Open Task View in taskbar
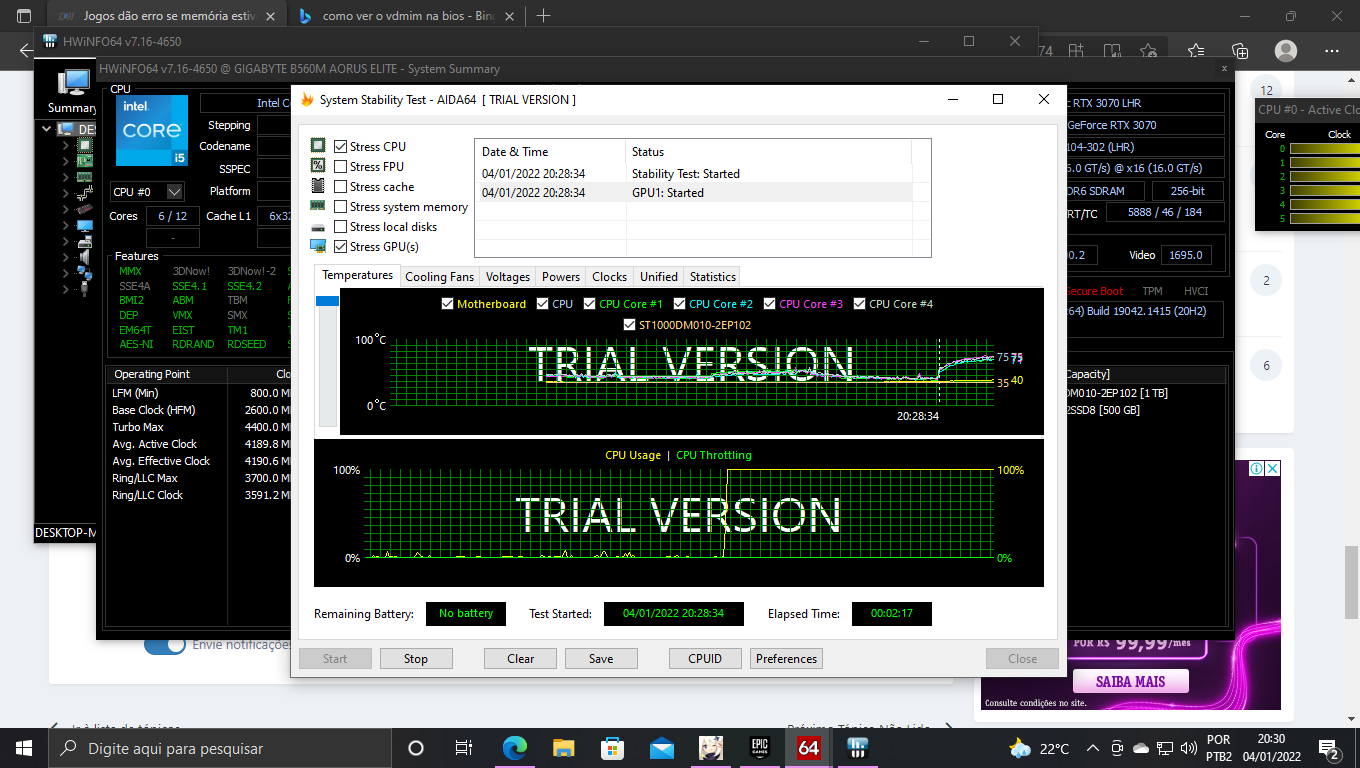Screen dimensions: 1360x768 [464, 748]
